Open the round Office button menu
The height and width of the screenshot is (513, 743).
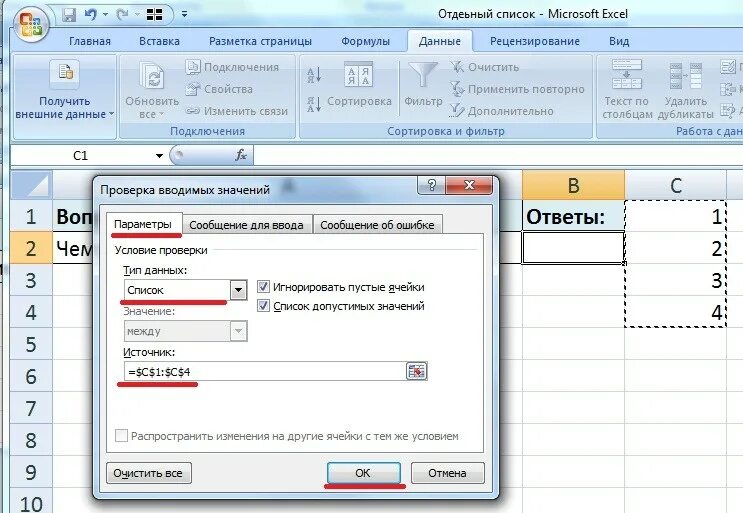31,25
